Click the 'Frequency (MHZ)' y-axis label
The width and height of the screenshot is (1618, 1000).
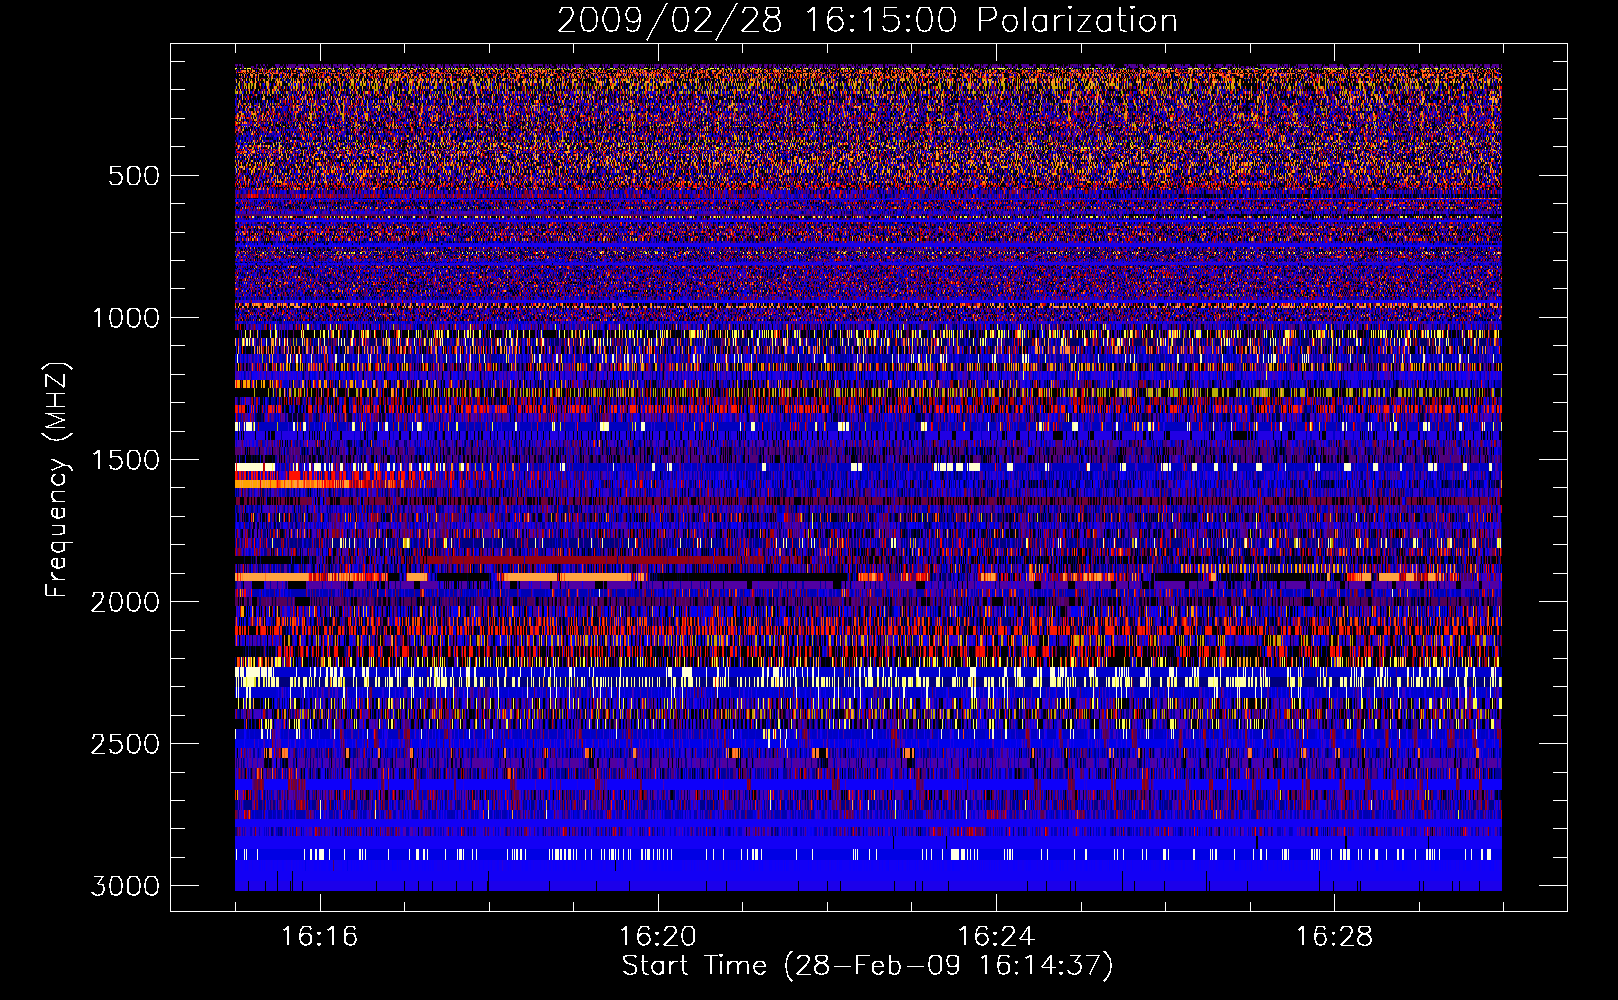pyautogui.click(x=58, y=480)
